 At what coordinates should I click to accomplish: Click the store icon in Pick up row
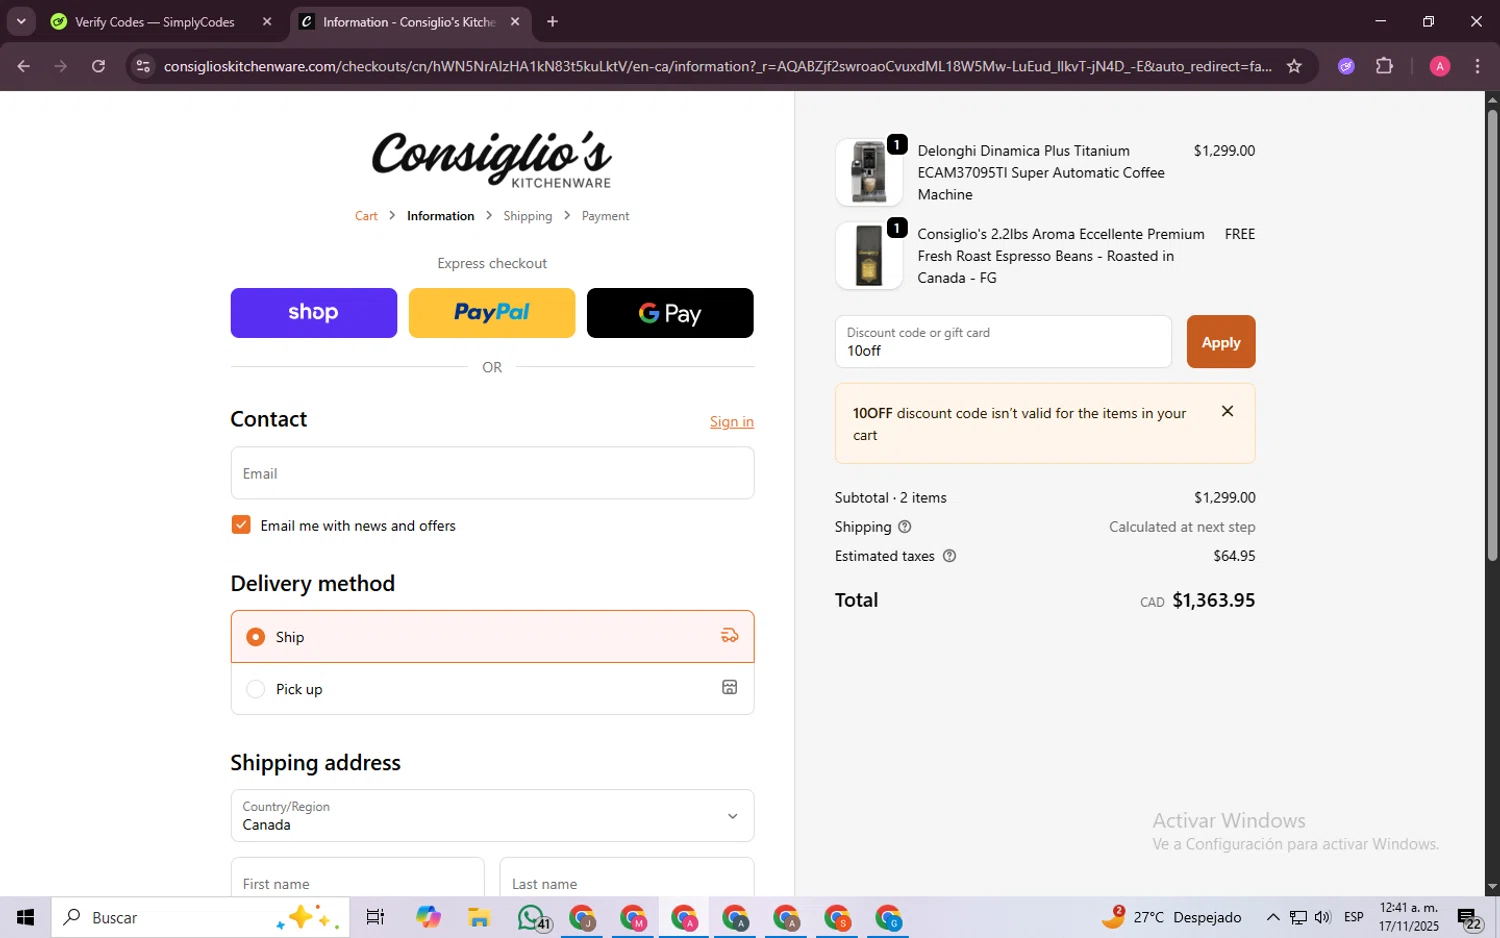[730, 687]
